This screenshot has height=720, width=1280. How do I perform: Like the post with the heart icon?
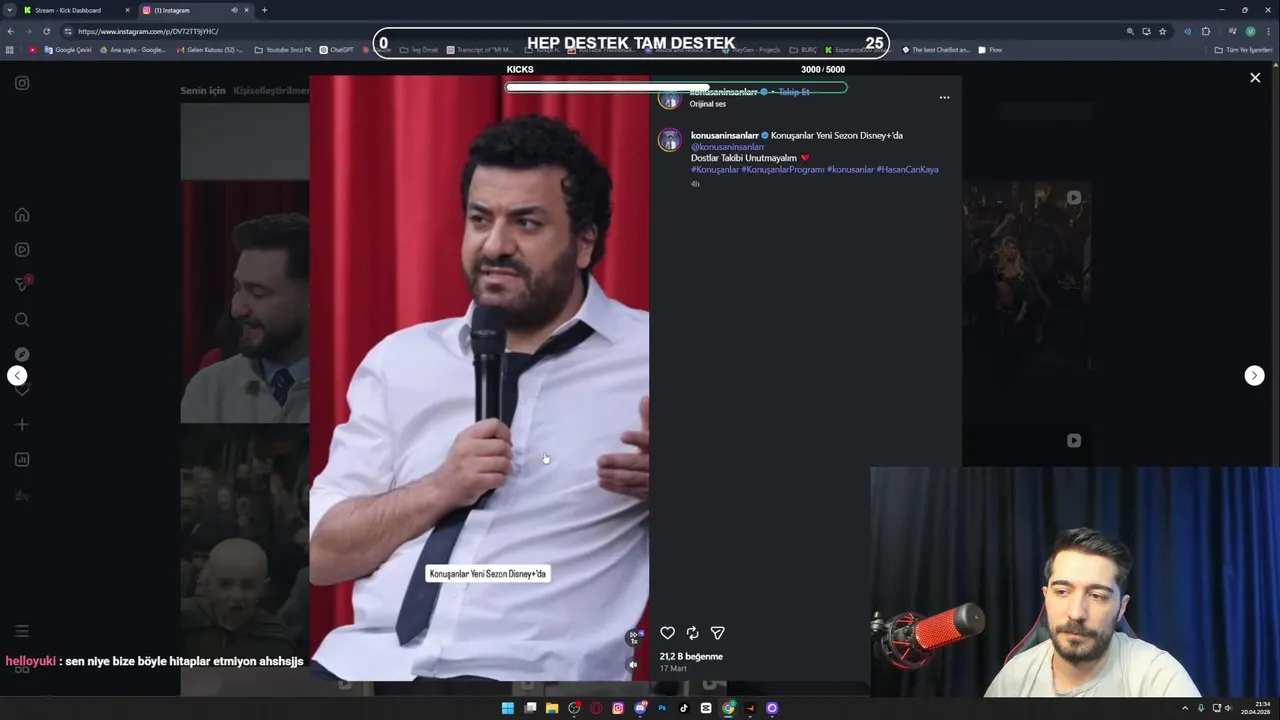pos(667,633)
